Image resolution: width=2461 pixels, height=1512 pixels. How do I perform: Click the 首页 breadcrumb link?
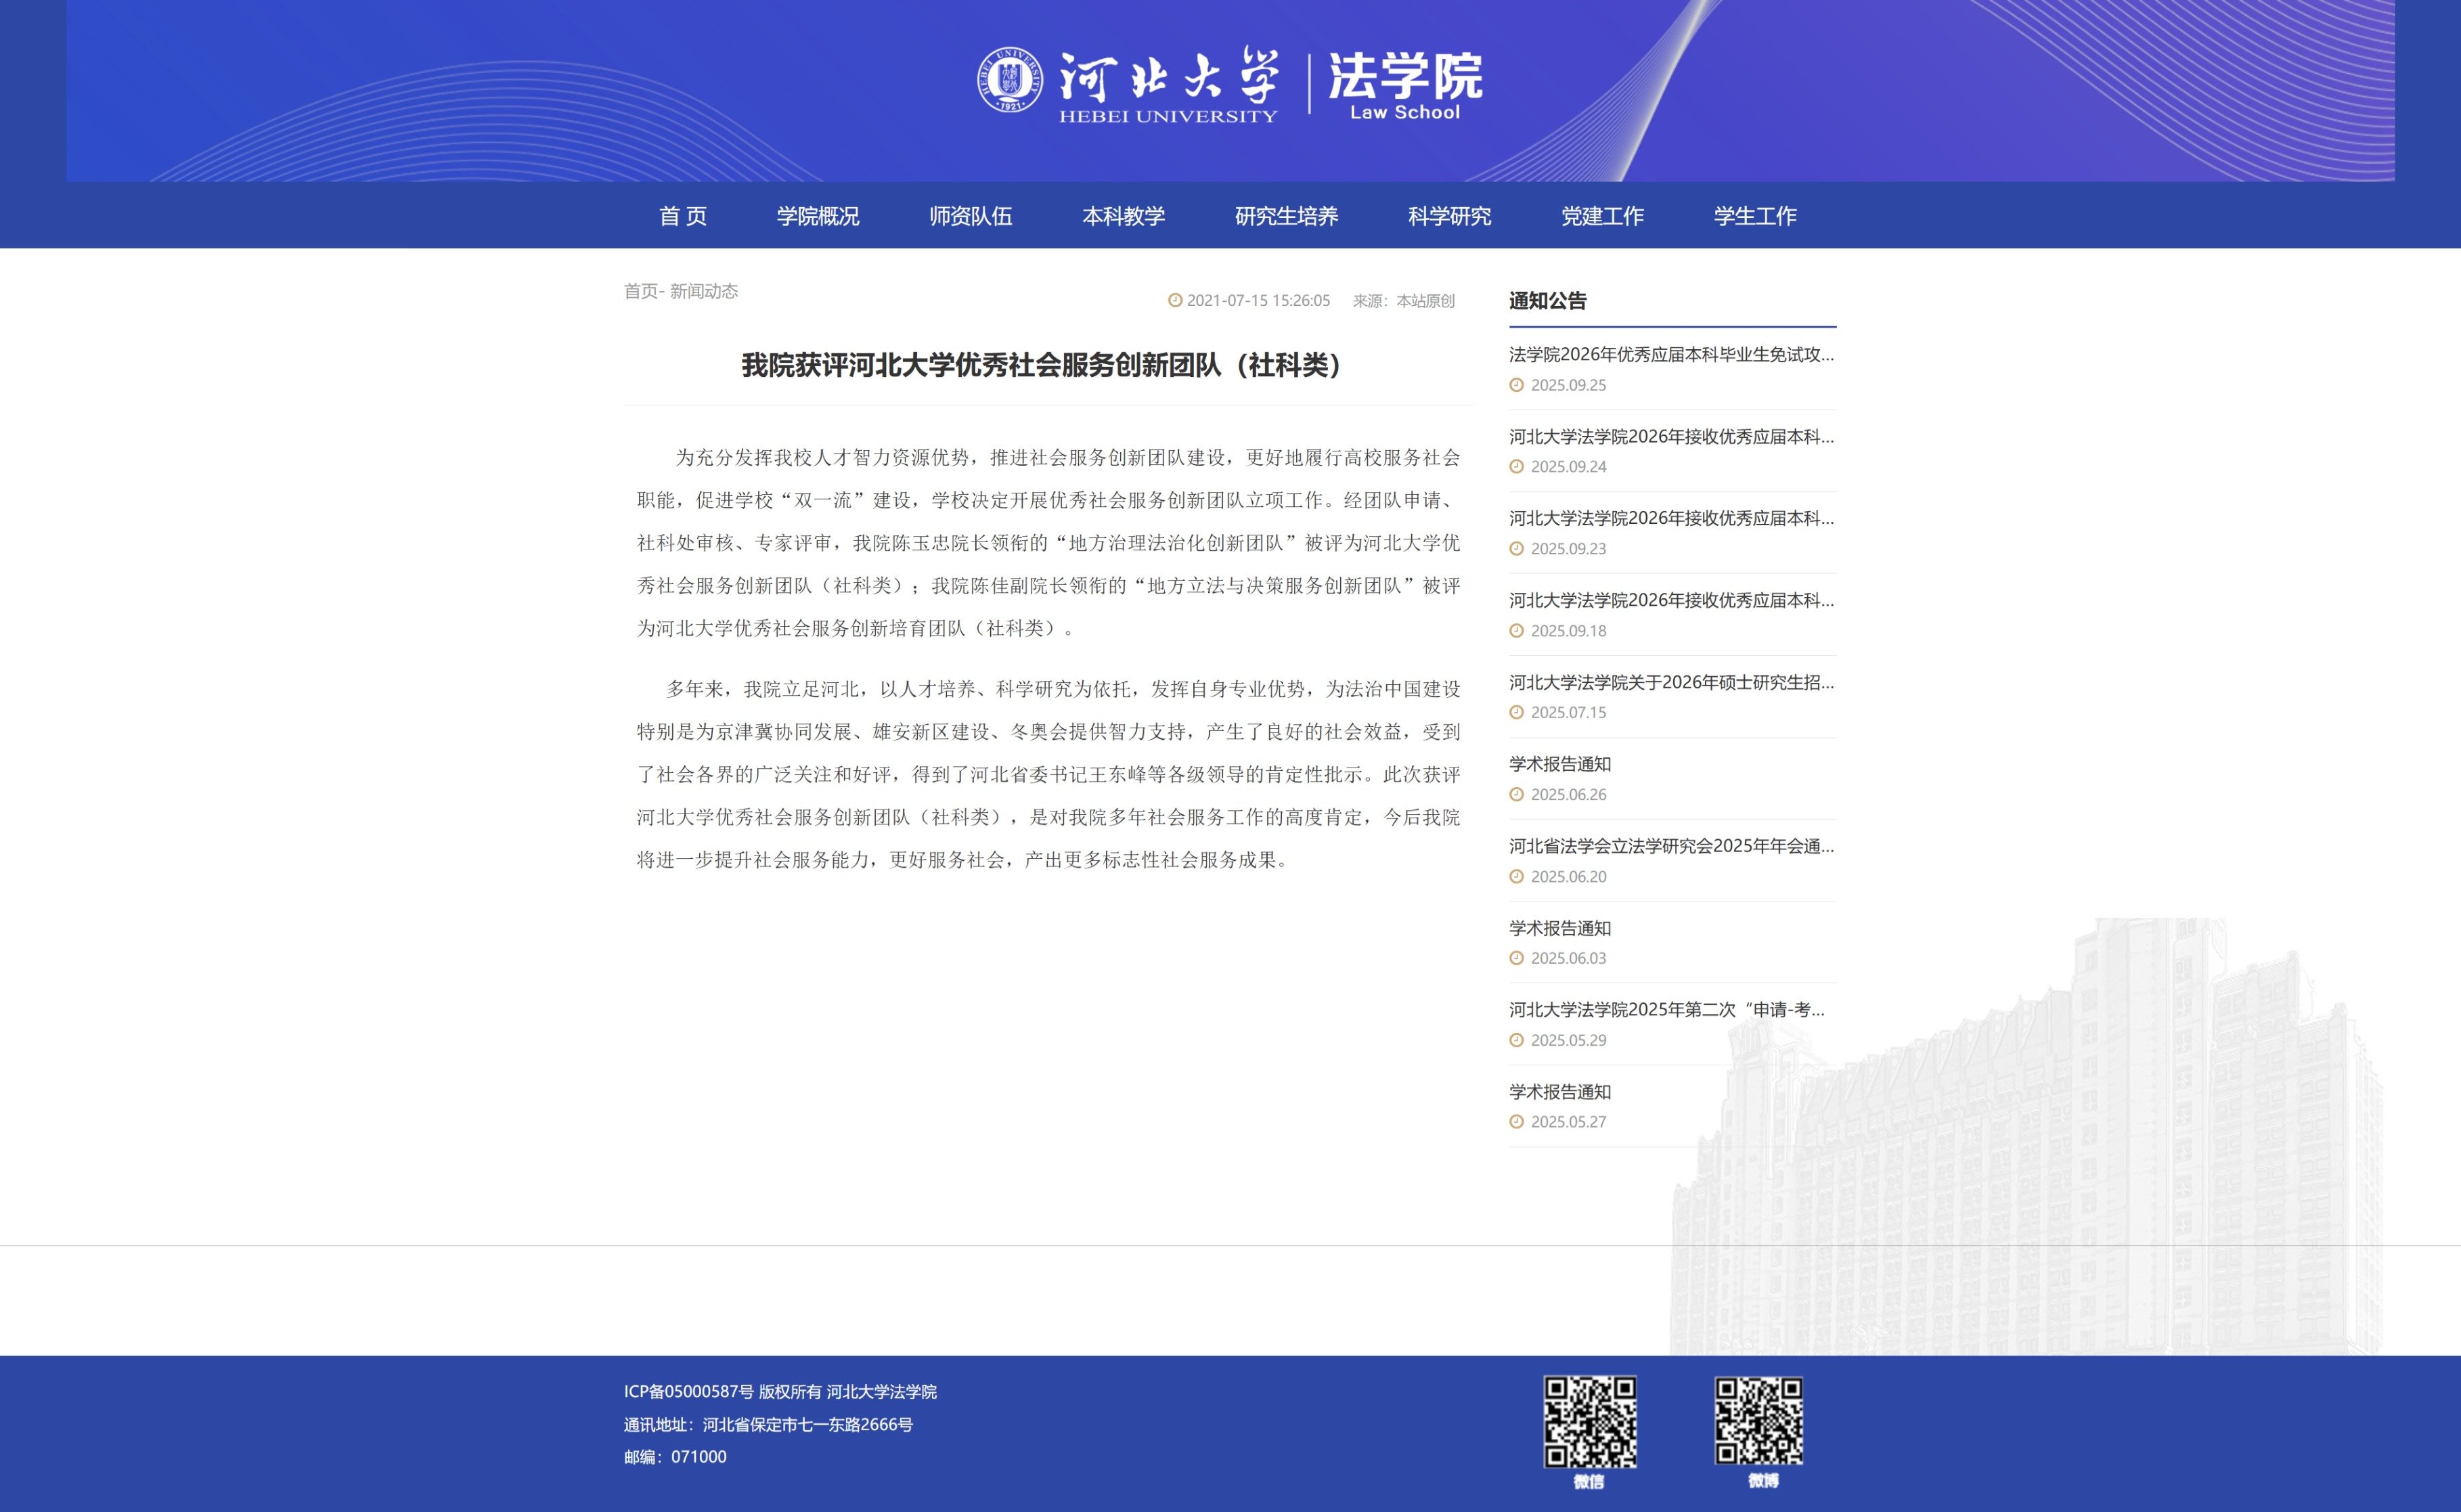(x=640, y=291)
